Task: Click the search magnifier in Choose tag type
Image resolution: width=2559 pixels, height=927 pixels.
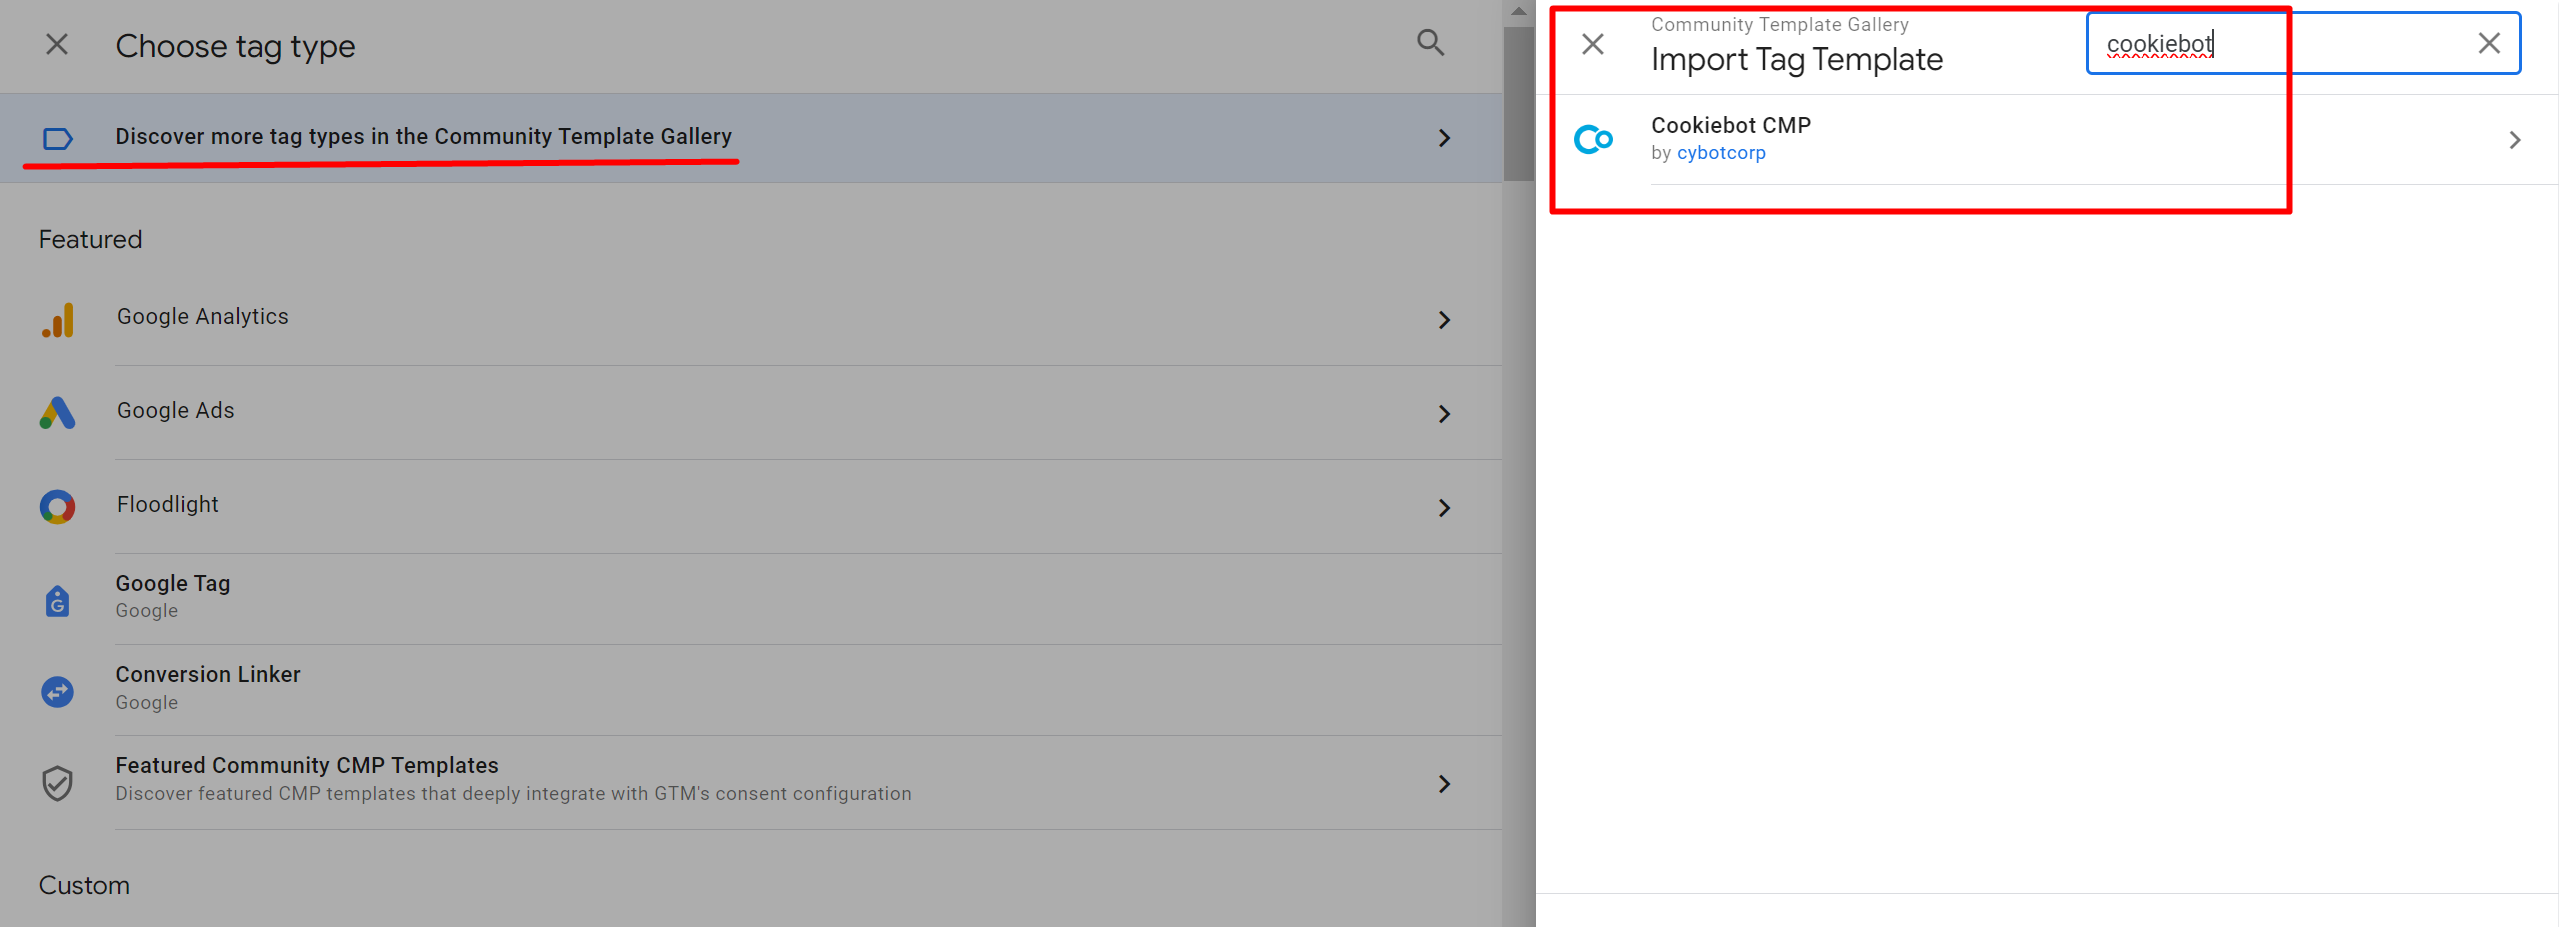Action: pos(1430,43)
